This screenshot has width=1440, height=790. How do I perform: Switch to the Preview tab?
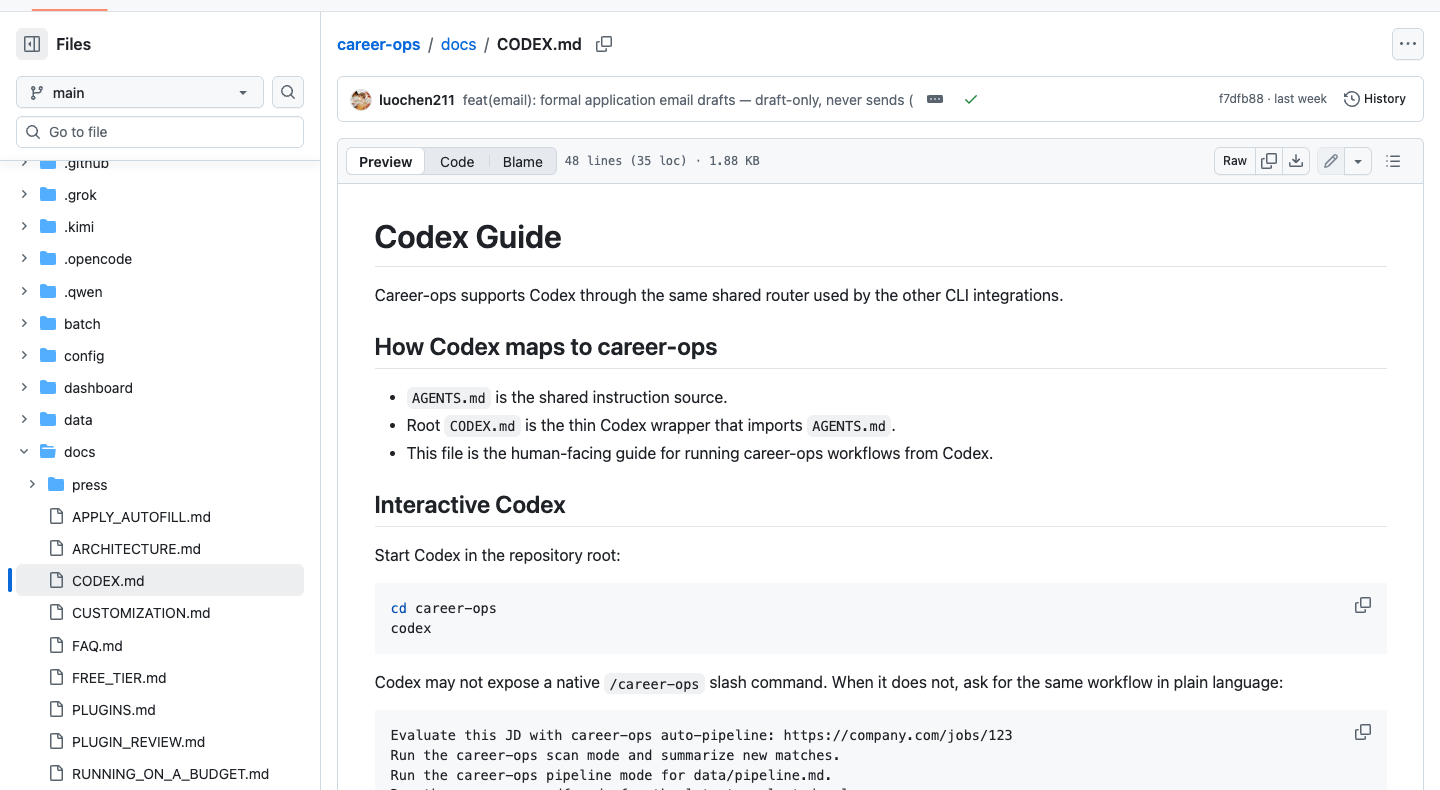386,161
